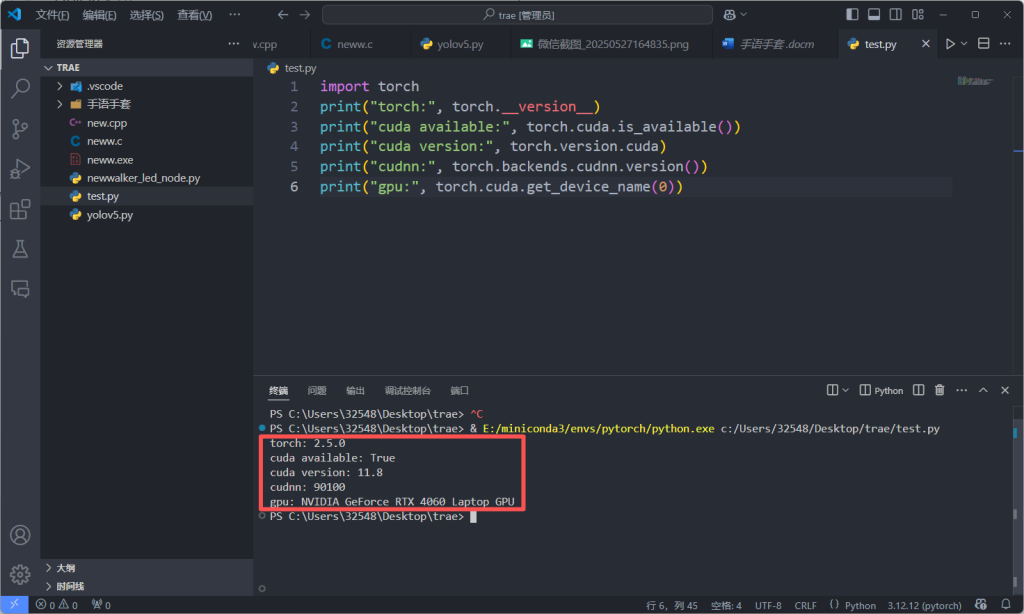Kill terminal with the trash icon
1024x614 pixels.
939,390
